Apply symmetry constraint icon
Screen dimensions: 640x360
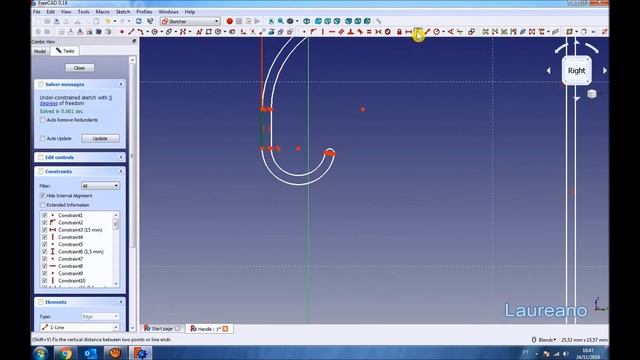[x=378, y=31]
